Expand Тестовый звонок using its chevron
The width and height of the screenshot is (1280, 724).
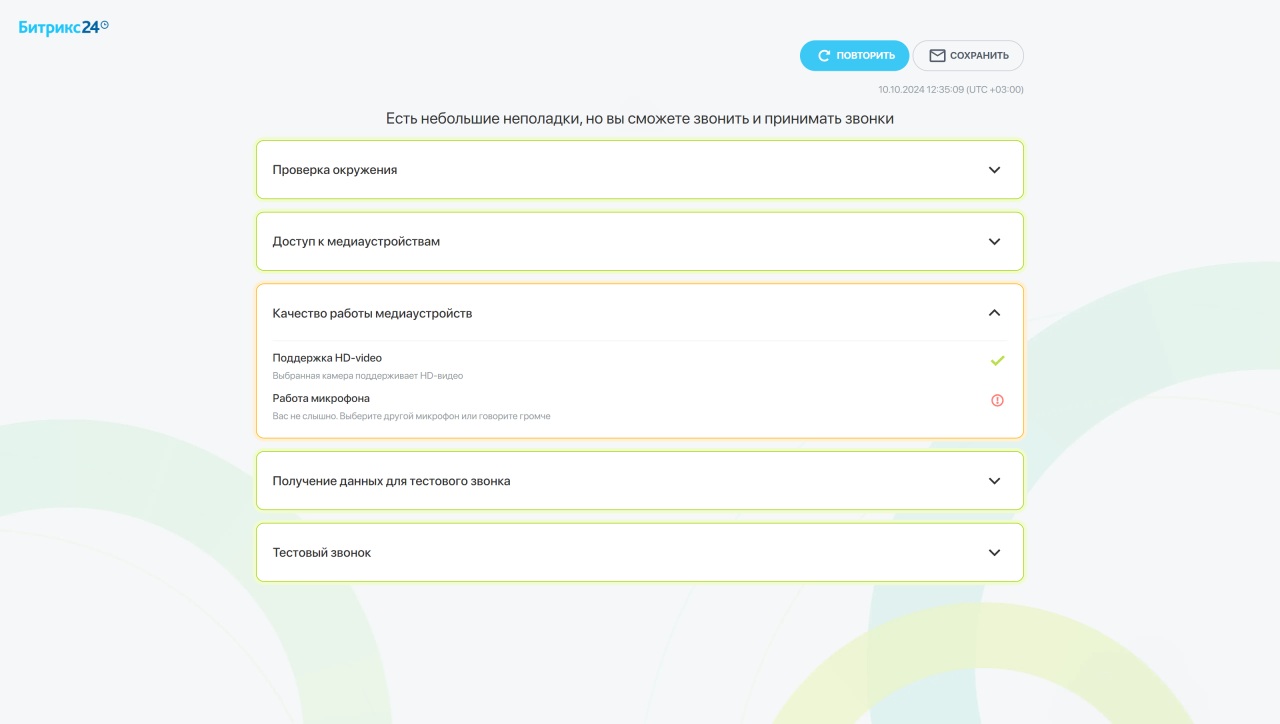coord(994,553)
